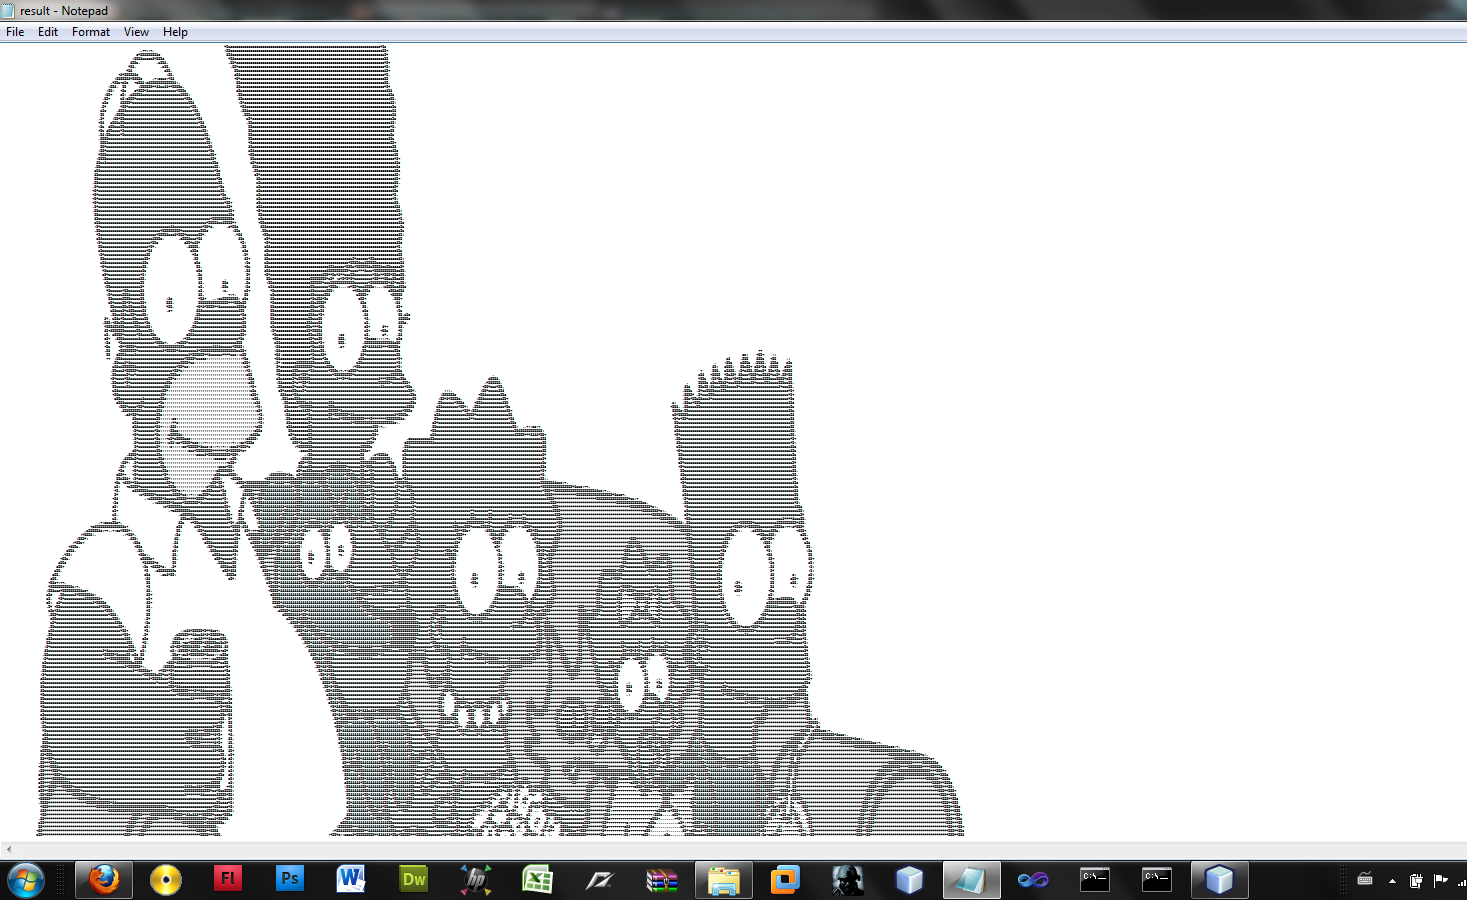The width and height of the screenshot is (1467, 900).
Task: Launch Adobe Dreamweaver from the taskbar
Action: pos(413,880)
